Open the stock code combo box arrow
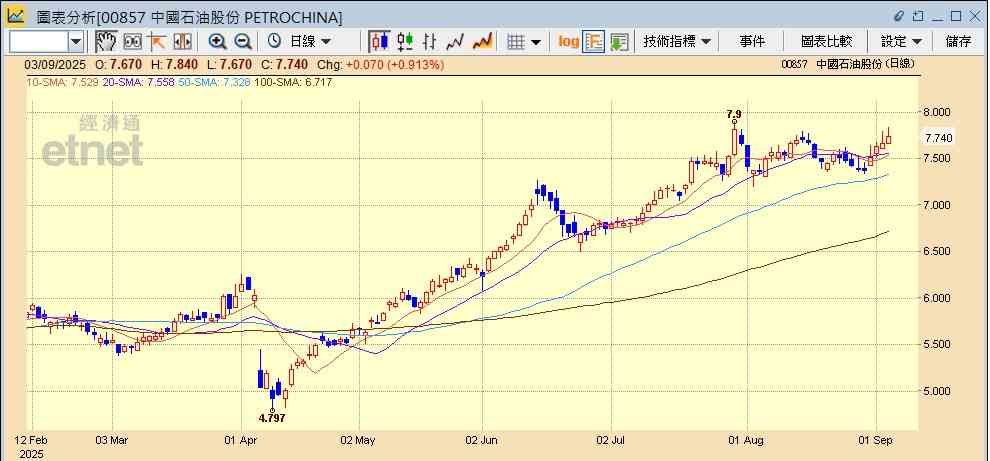990x461 pixels. click(76, 42)
